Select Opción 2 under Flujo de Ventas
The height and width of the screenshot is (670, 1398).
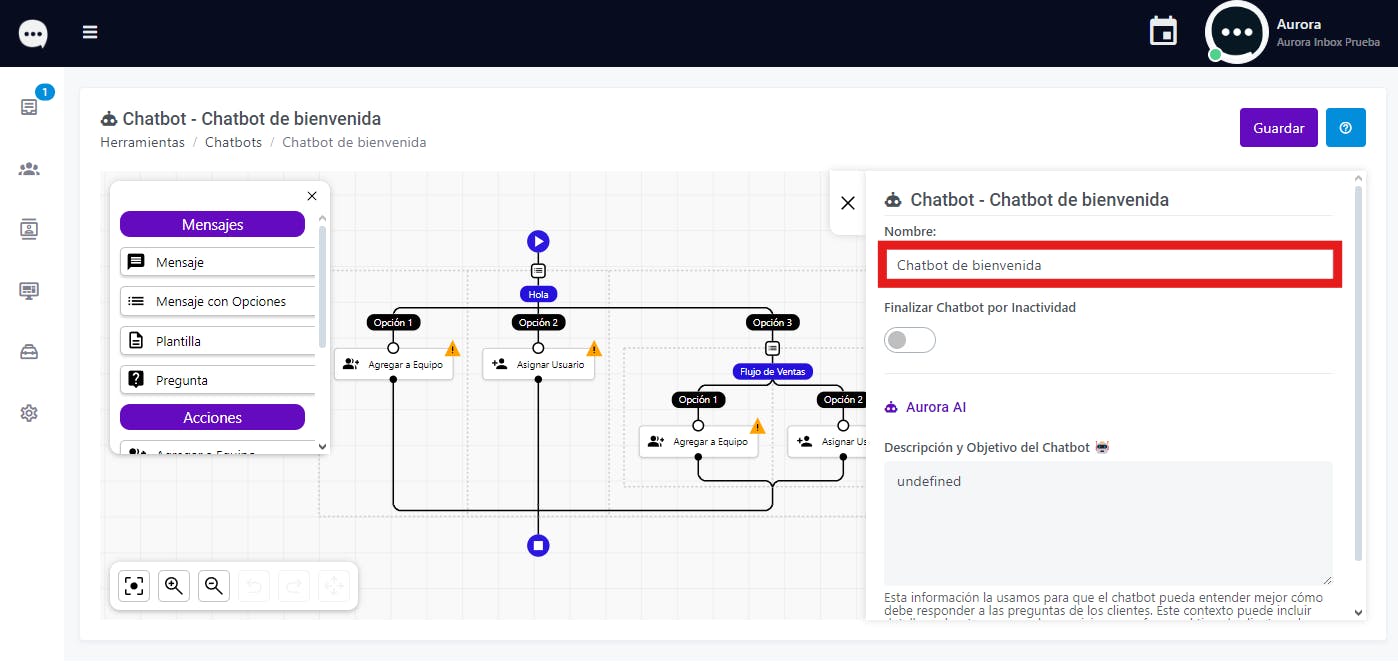click(842, 399)
